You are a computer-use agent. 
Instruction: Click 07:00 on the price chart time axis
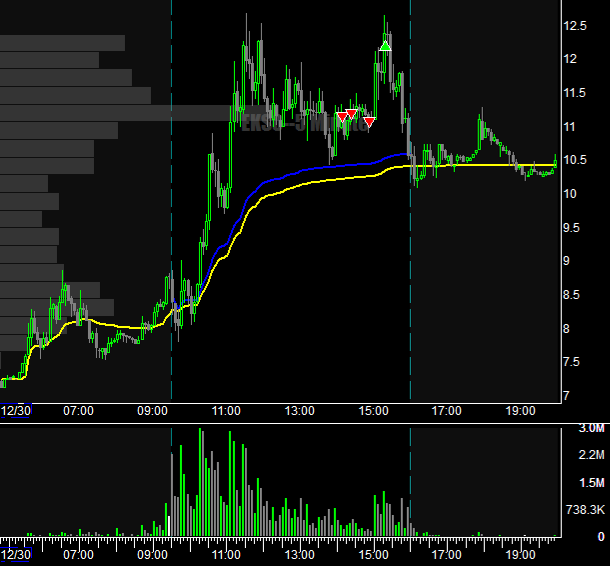coord(79,411)
